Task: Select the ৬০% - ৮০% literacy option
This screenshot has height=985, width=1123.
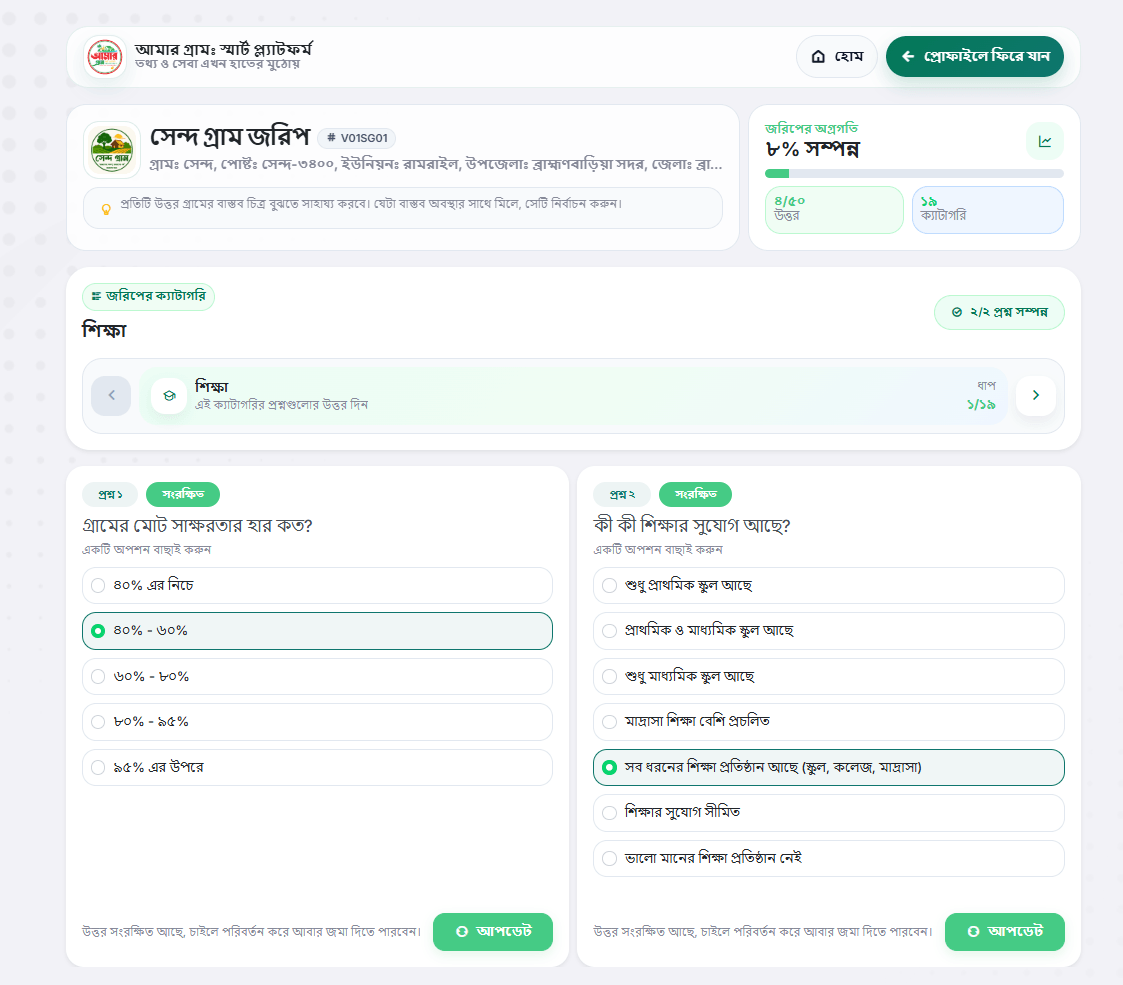Action: coord(317,677)
